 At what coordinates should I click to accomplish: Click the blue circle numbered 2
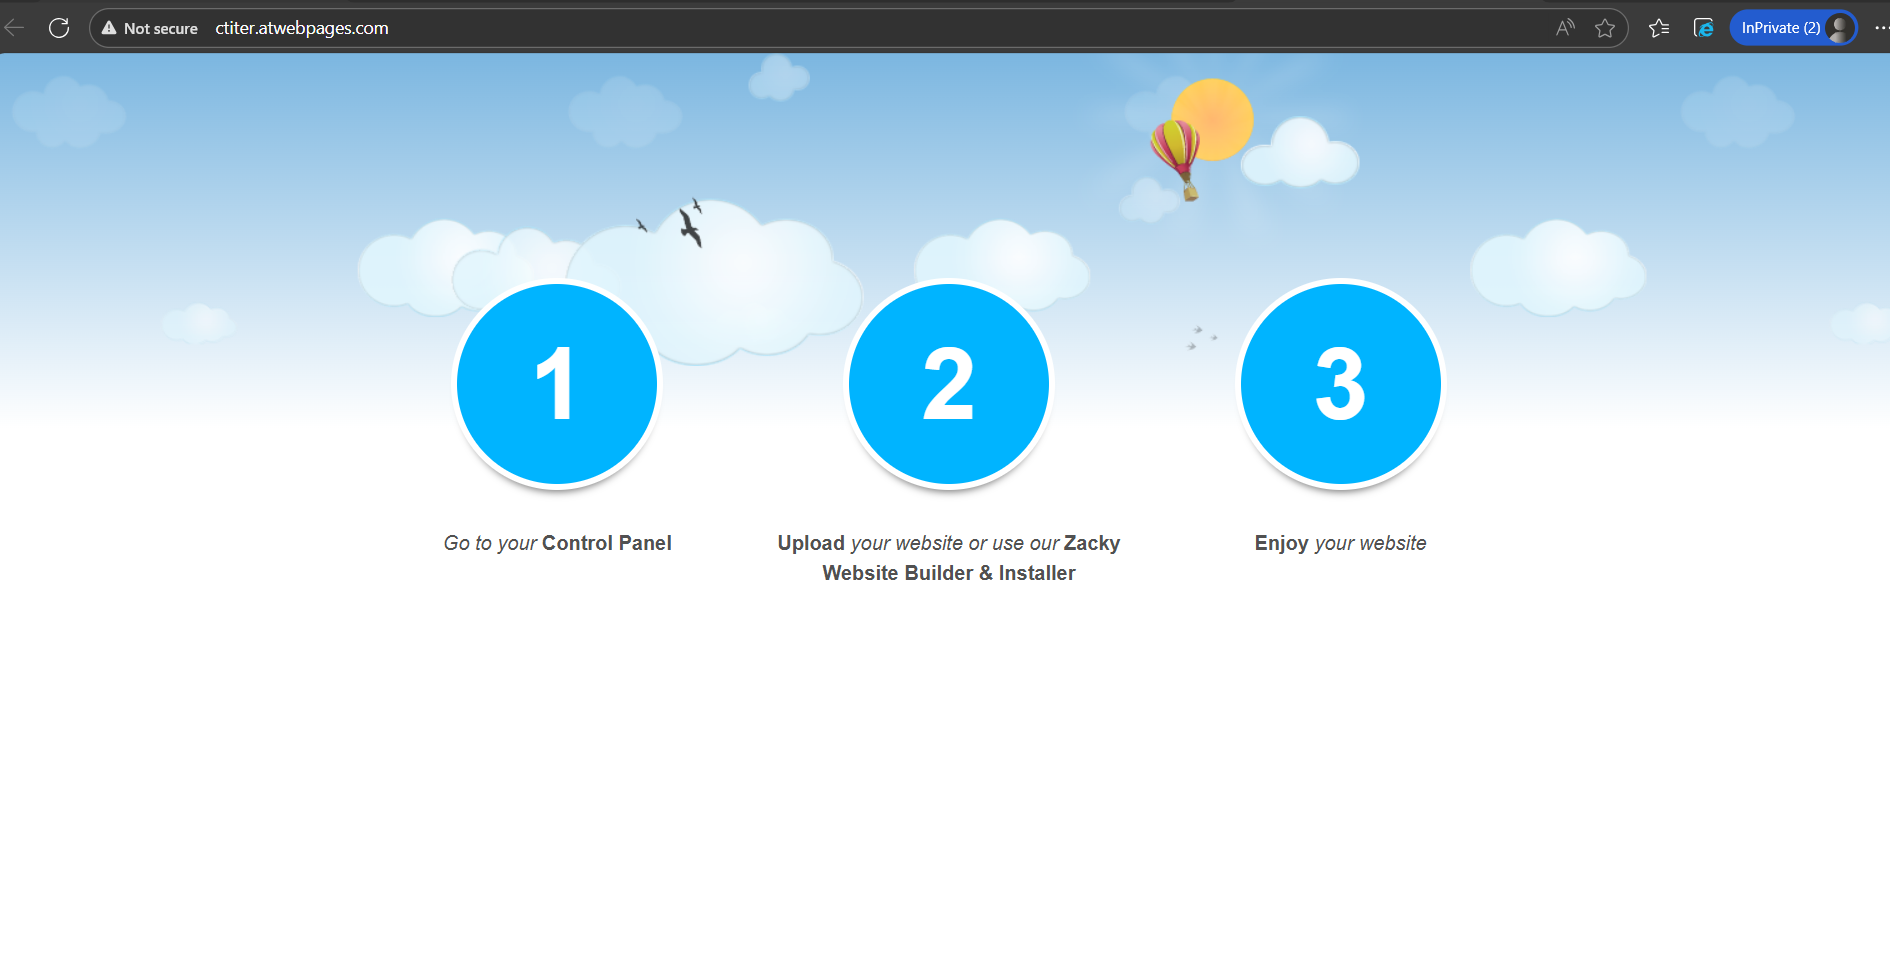tap(949, 384)
